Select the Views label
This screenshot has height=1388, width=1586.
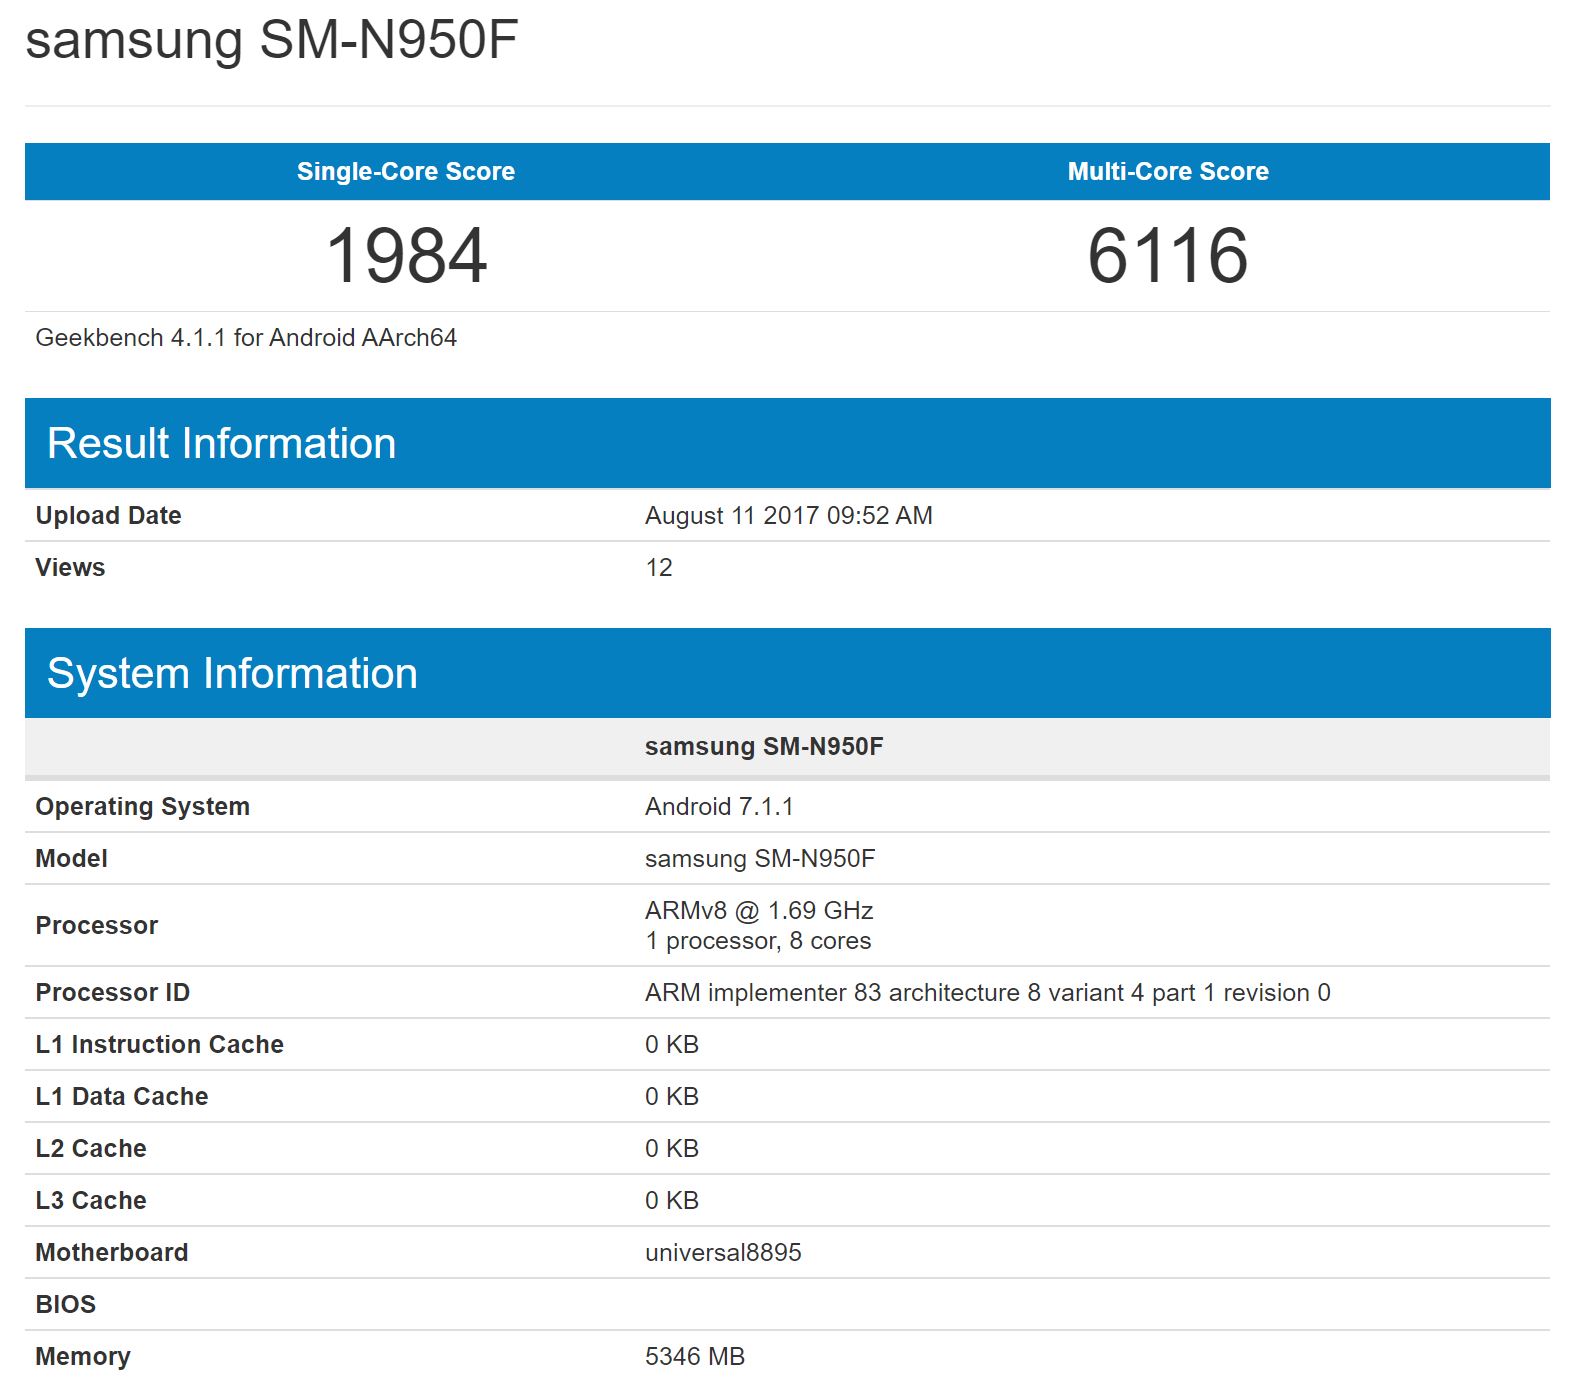point(70,567)
